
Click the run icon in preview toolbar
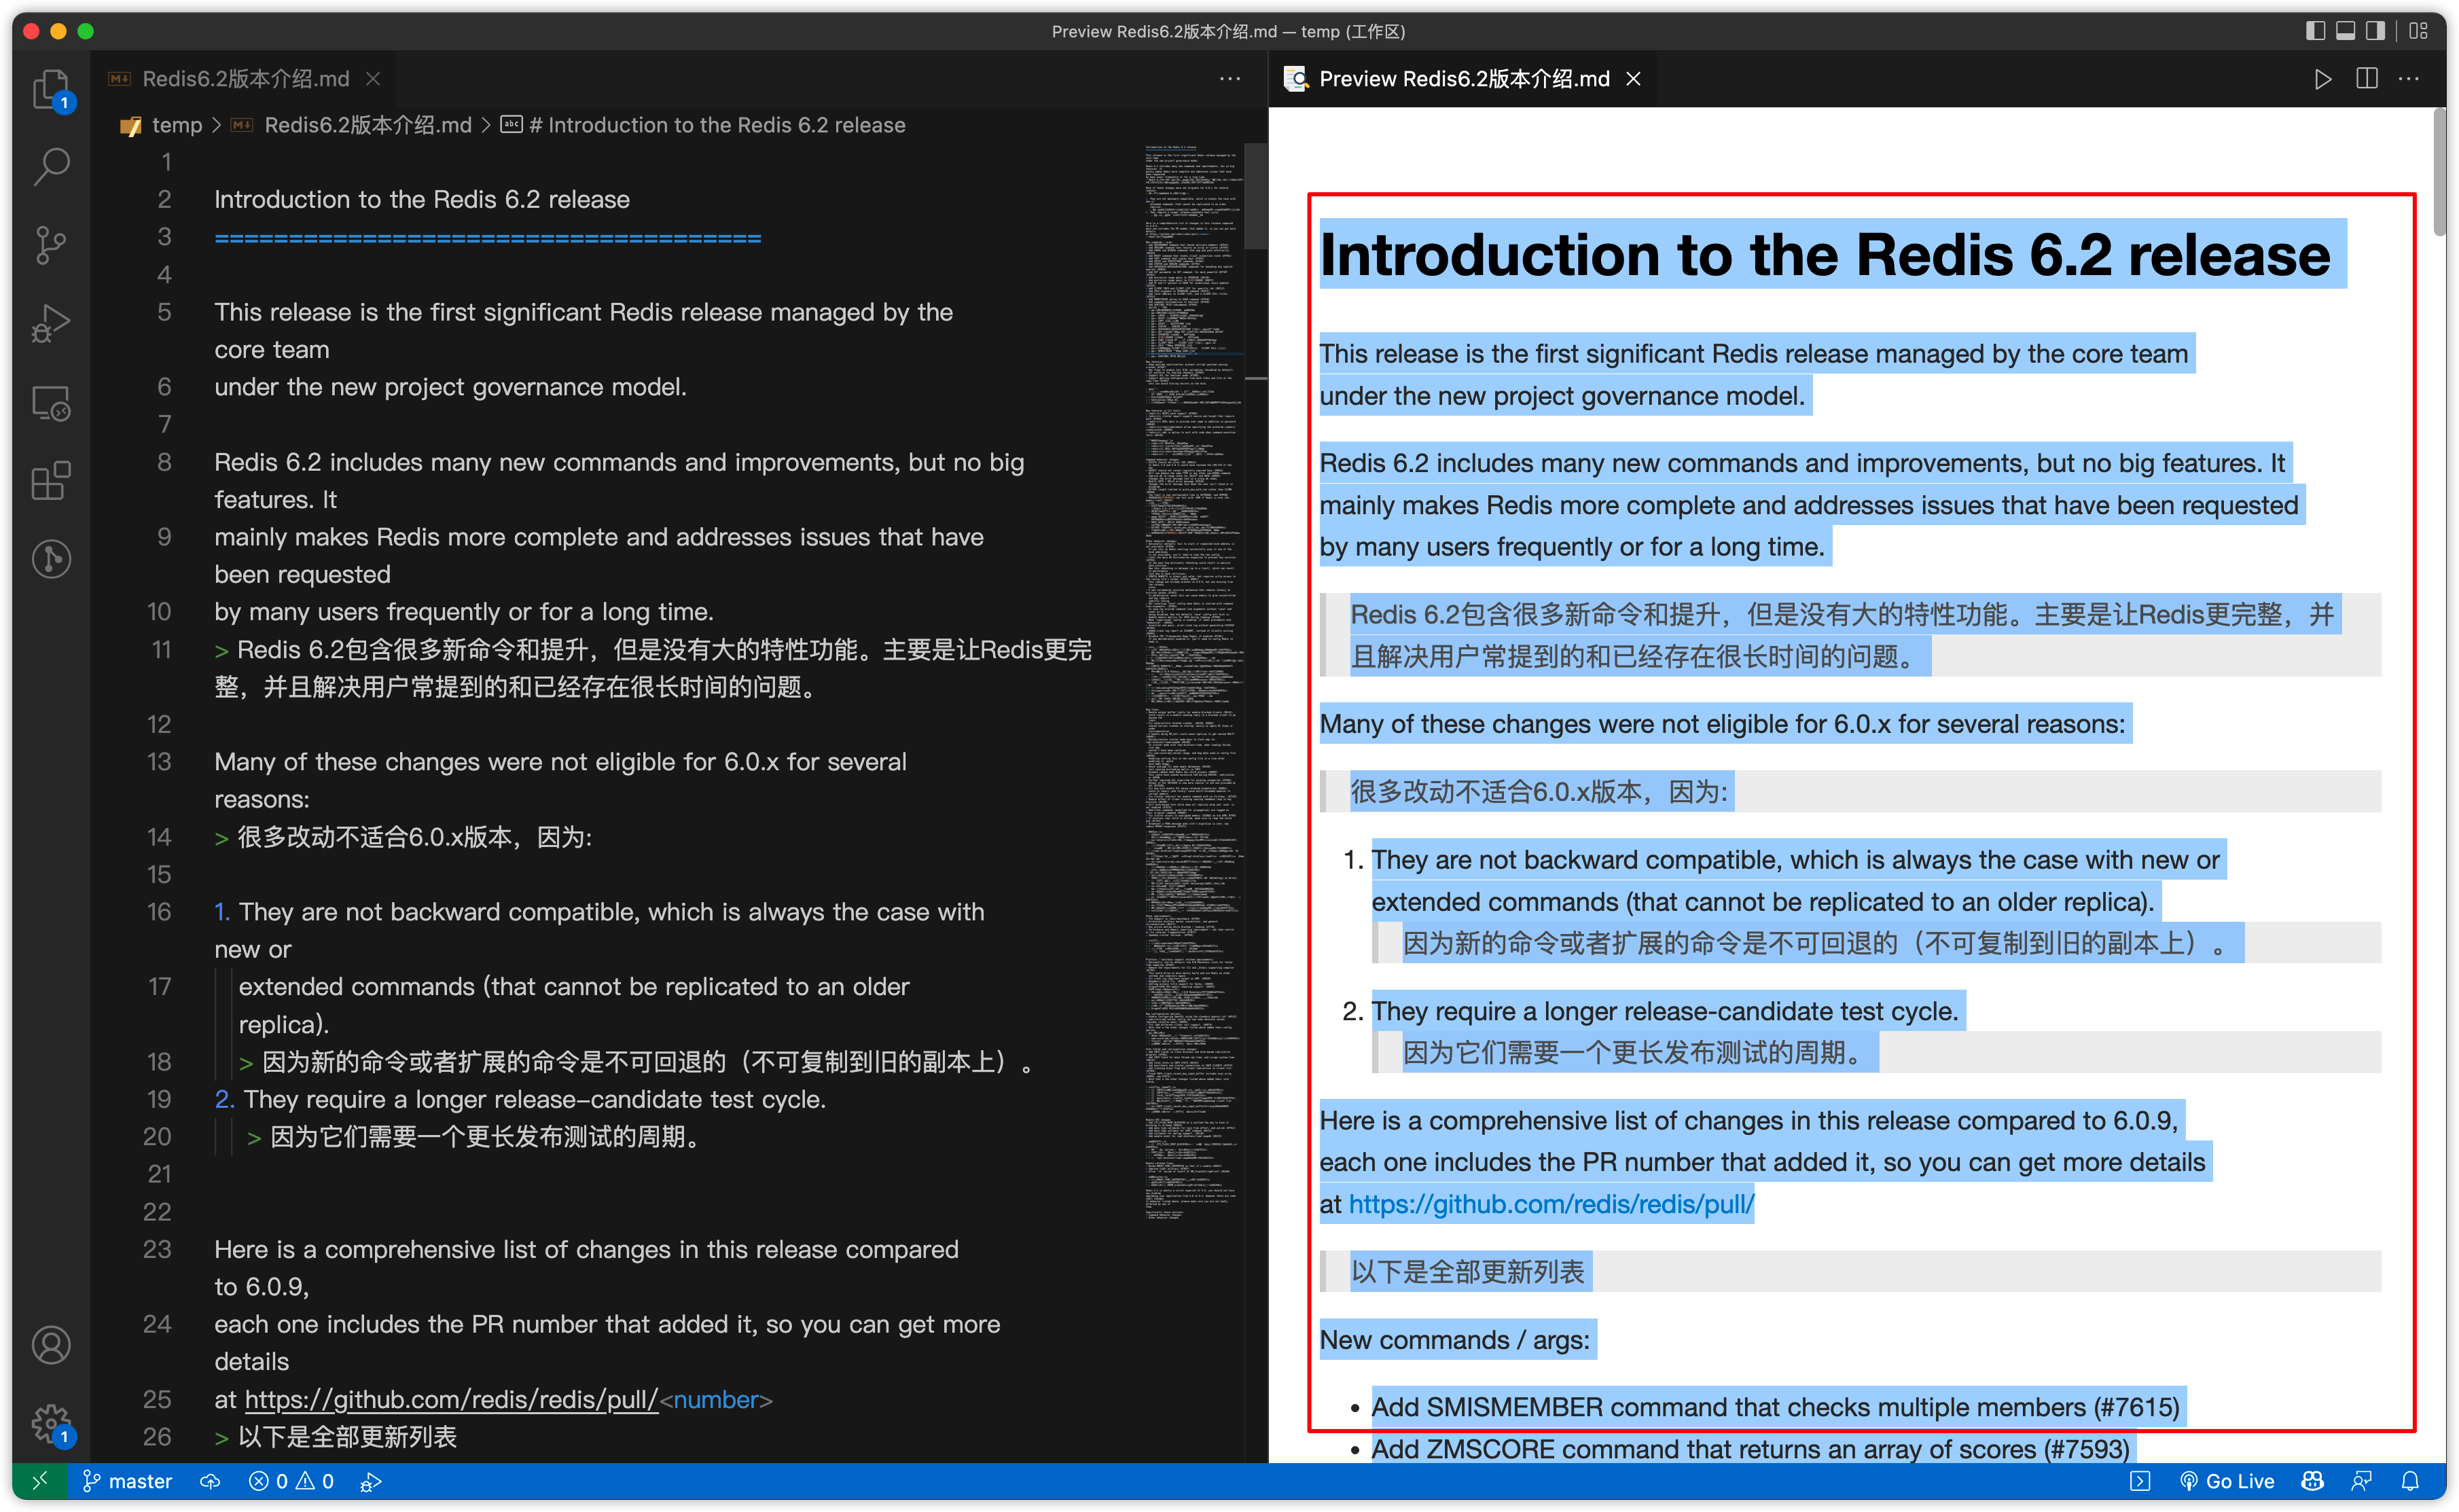click(x=2323, y=79)
